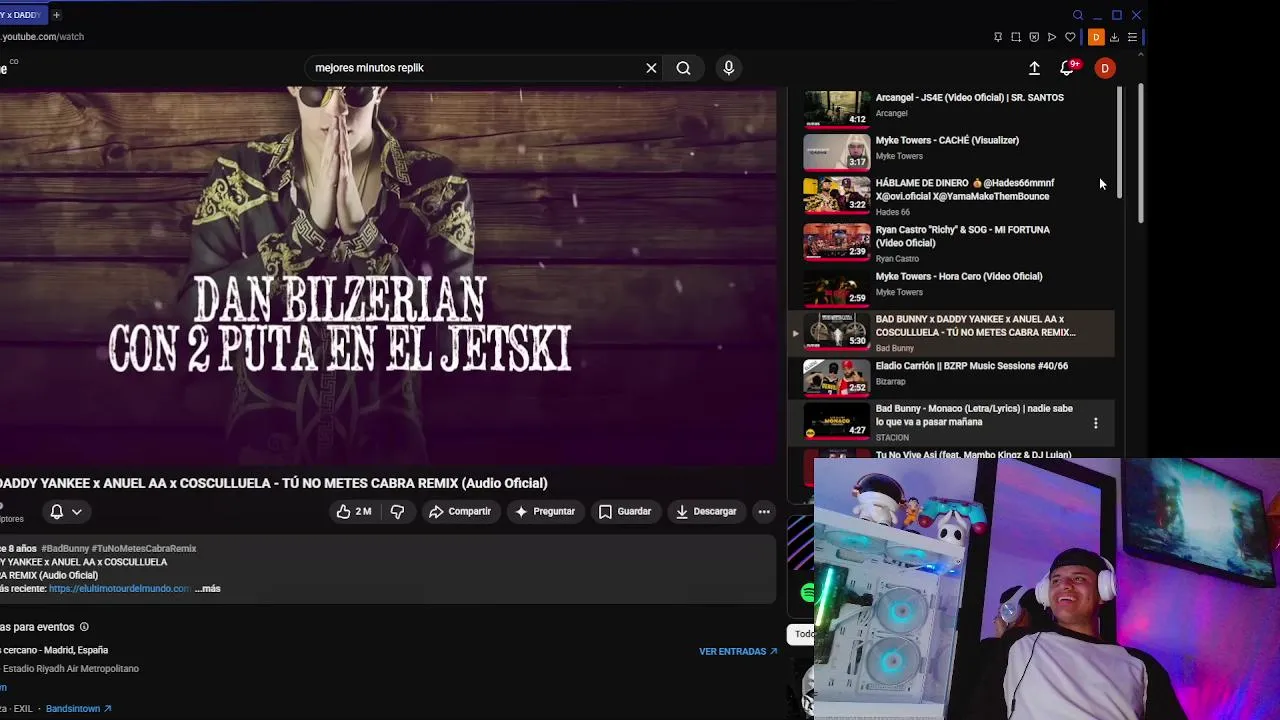Image resolution: width=1280 pixels, height=720 pixels.
Task: Open the elultimotourdelmundo.com link
Action: tap(119, 589)
